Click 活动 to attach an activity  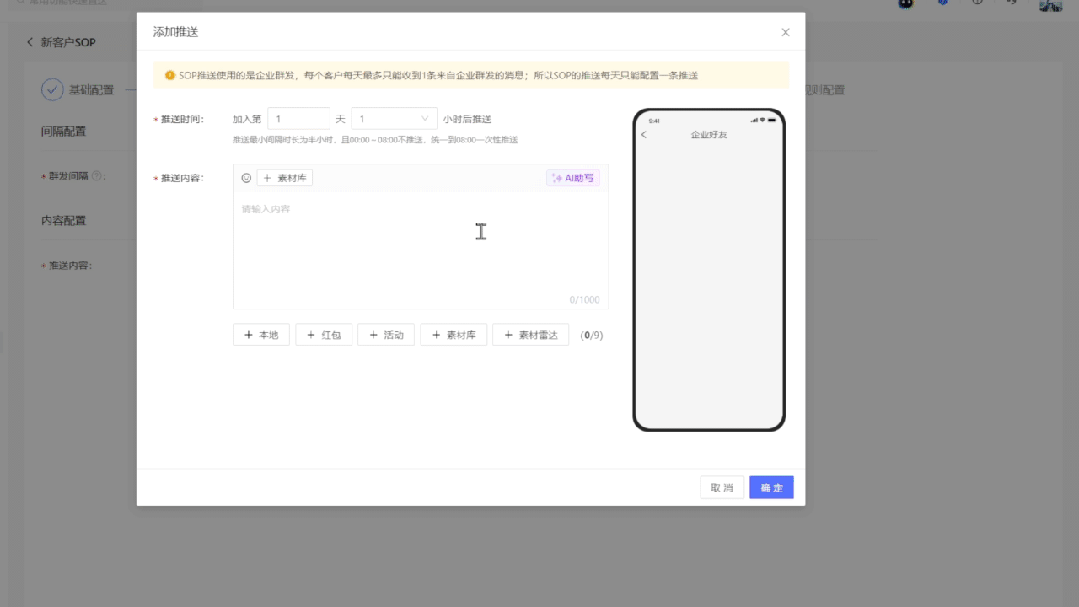[384, 334]
